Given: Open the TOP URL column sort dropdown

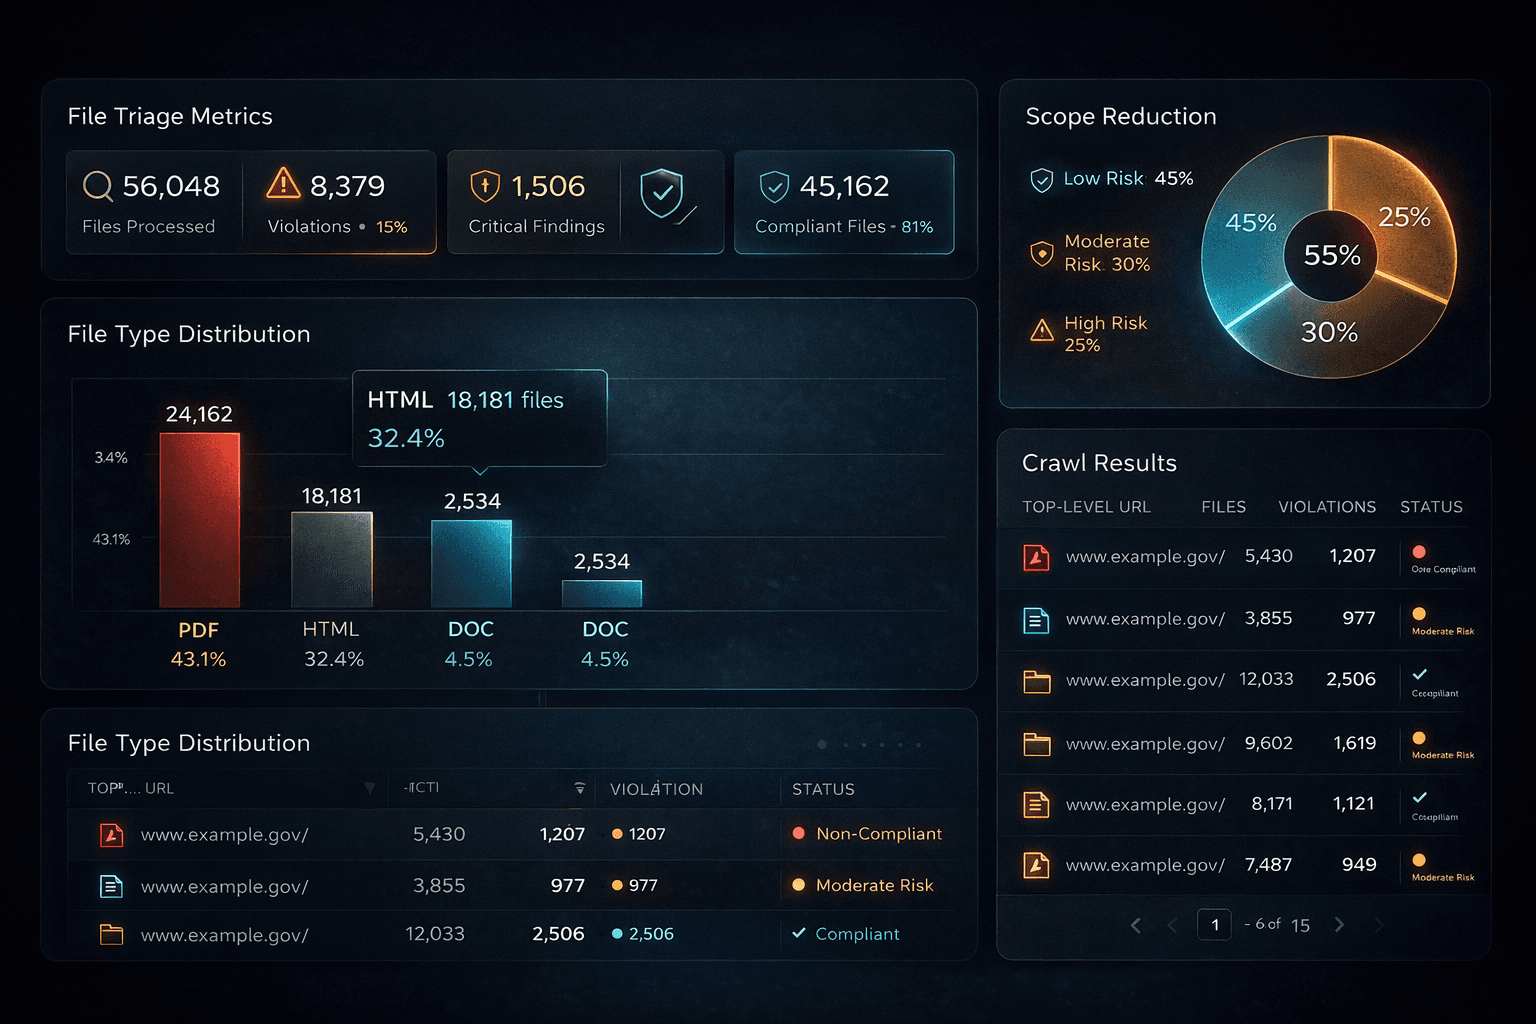Looking at the screenshot, I should (x=372, y=788).
